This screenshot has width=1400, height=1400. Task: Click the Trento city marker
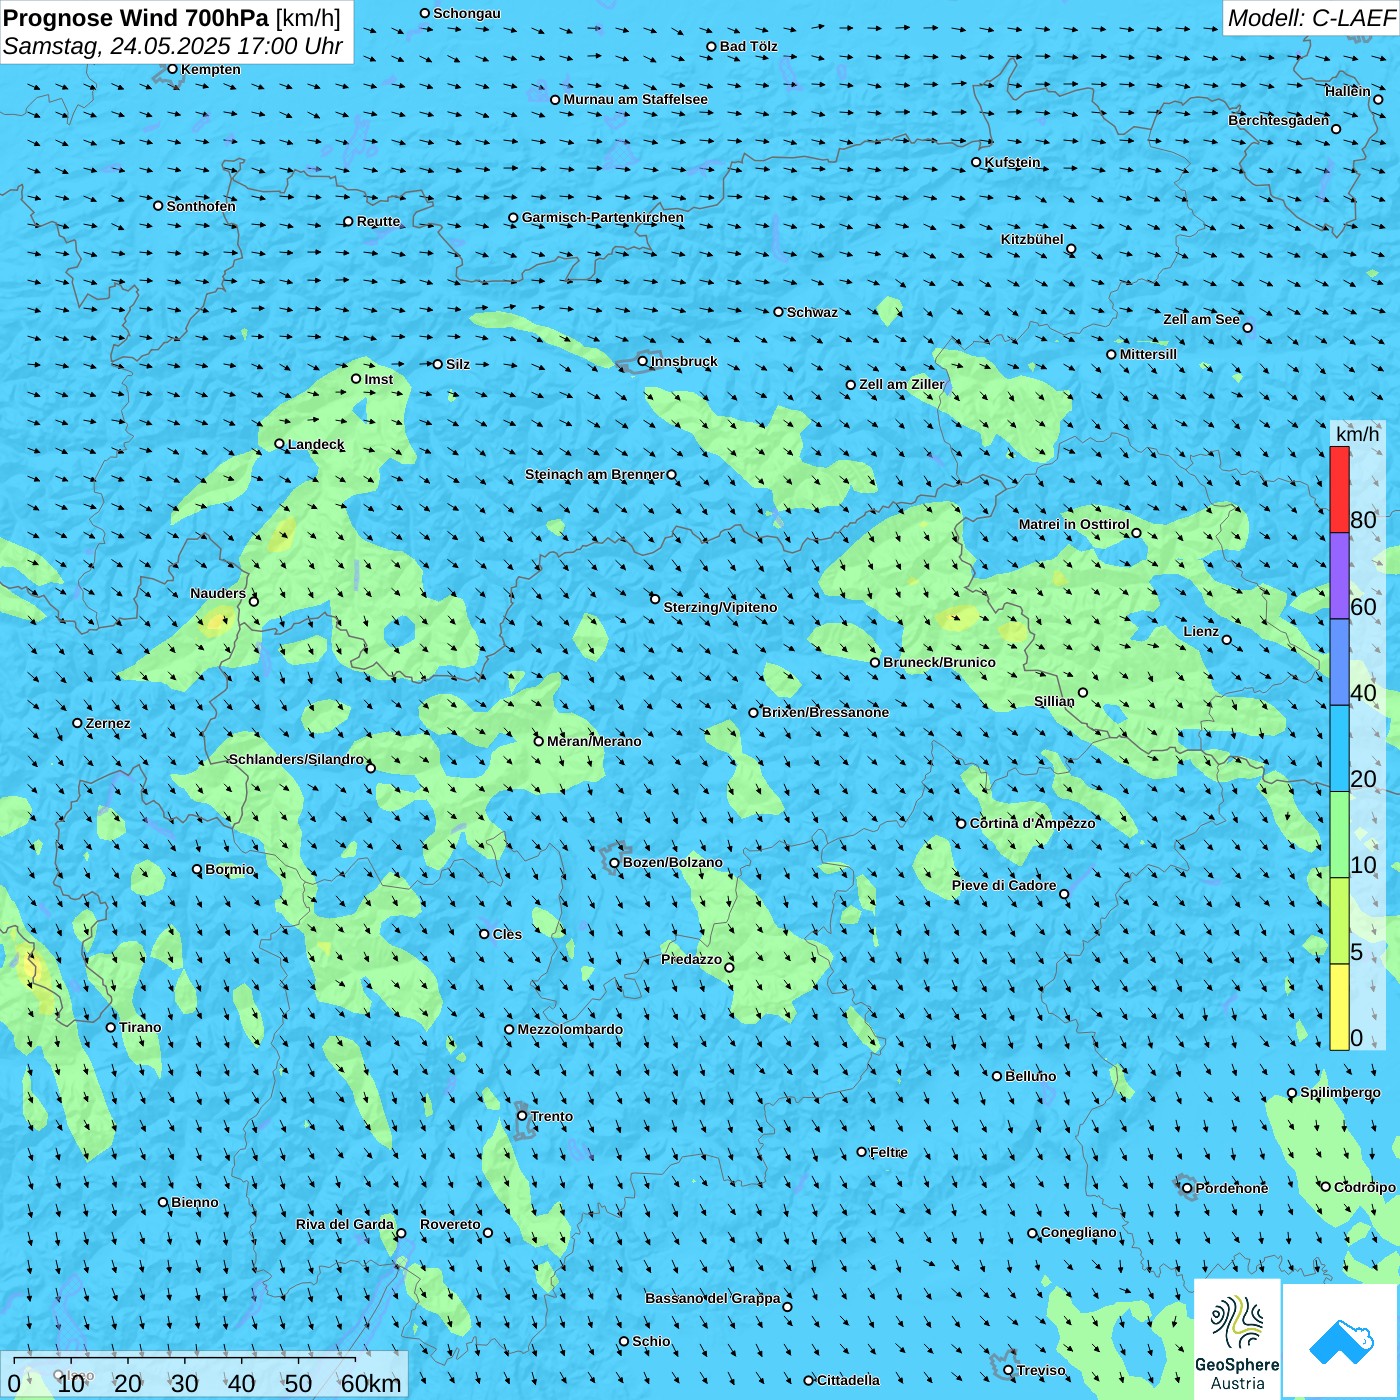(x=522, y=1116)
